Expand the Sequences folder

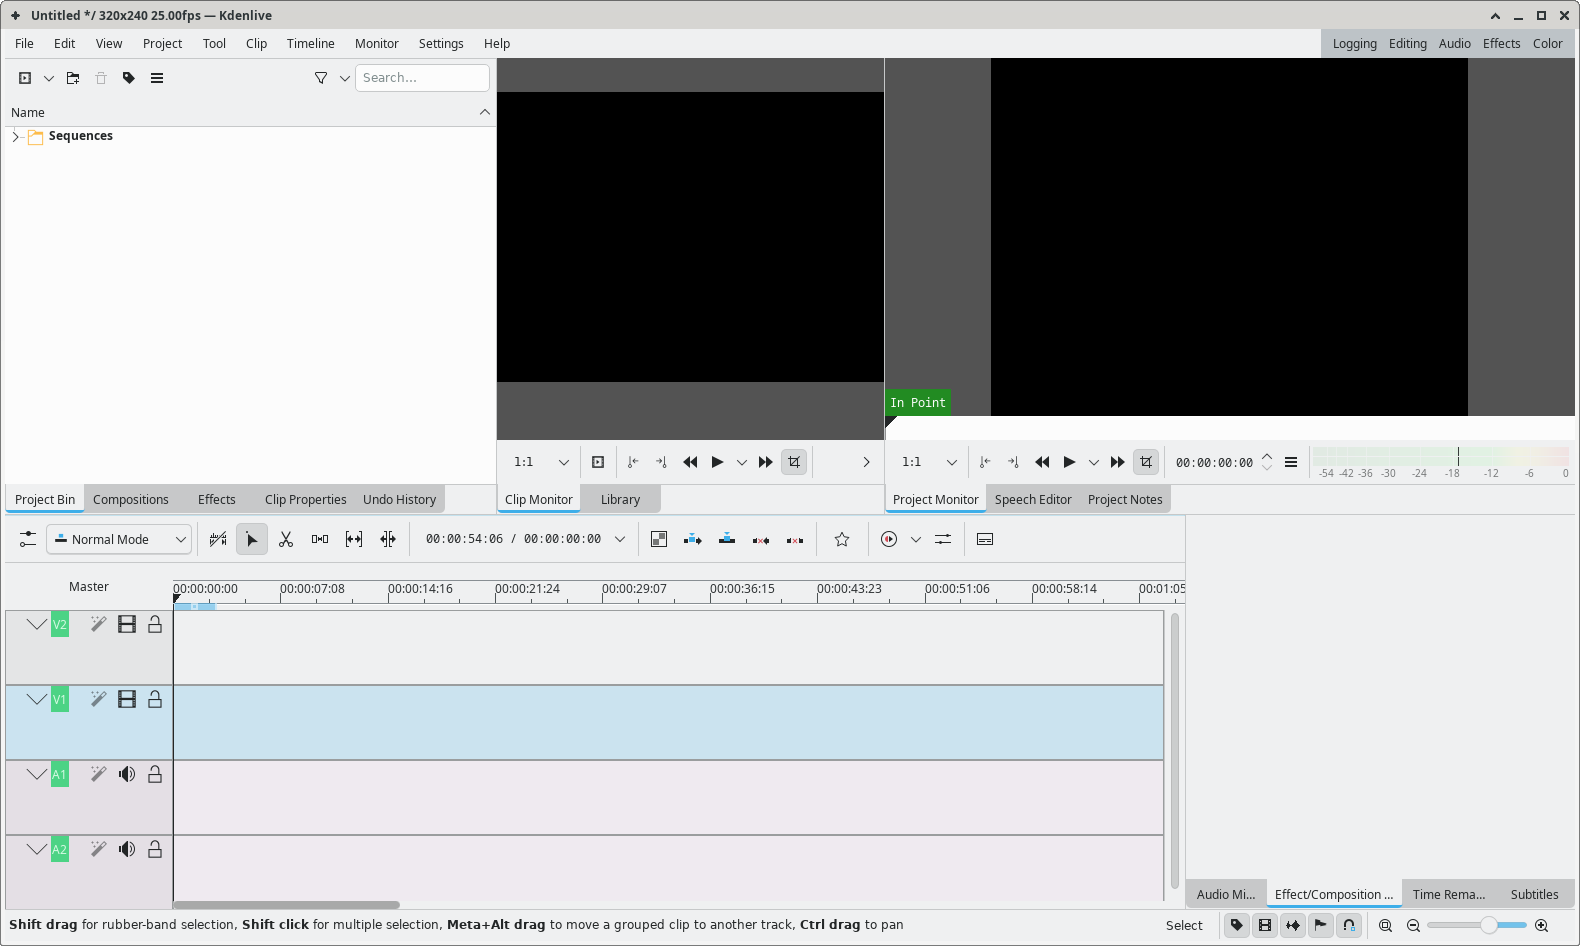click(x=15, y=136)
